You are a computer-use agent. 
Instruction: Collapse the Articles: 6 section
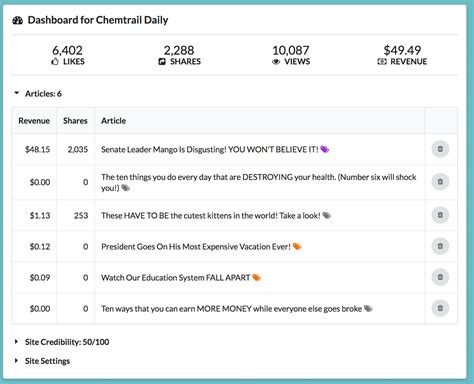(x=16, y=93)
